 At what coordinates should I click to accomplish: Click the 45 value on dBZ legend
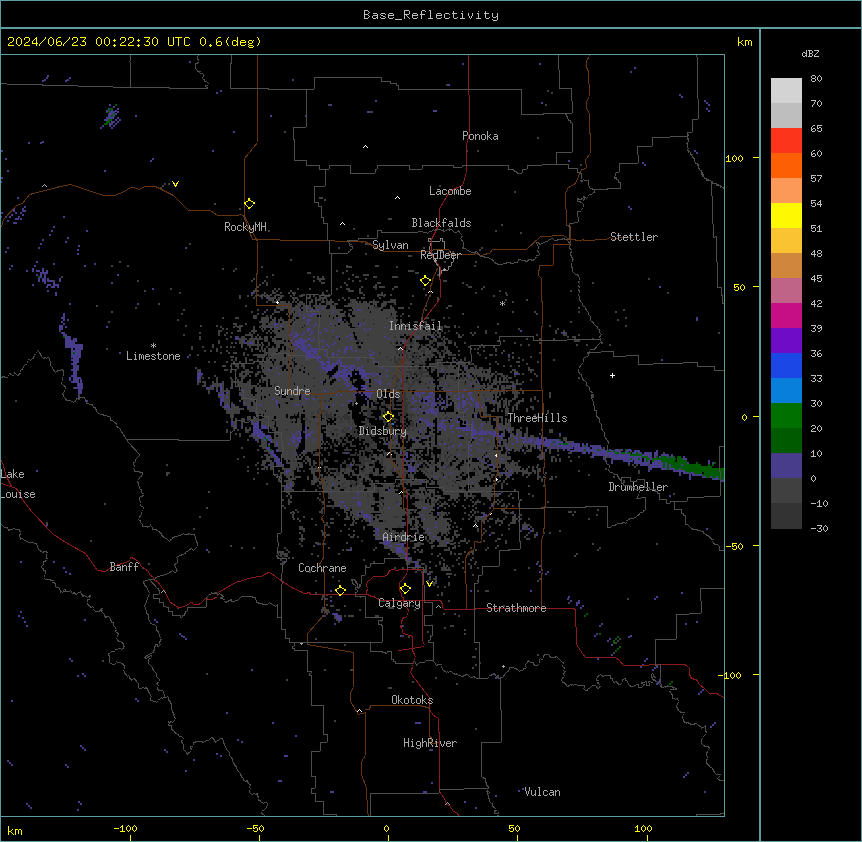816,279
